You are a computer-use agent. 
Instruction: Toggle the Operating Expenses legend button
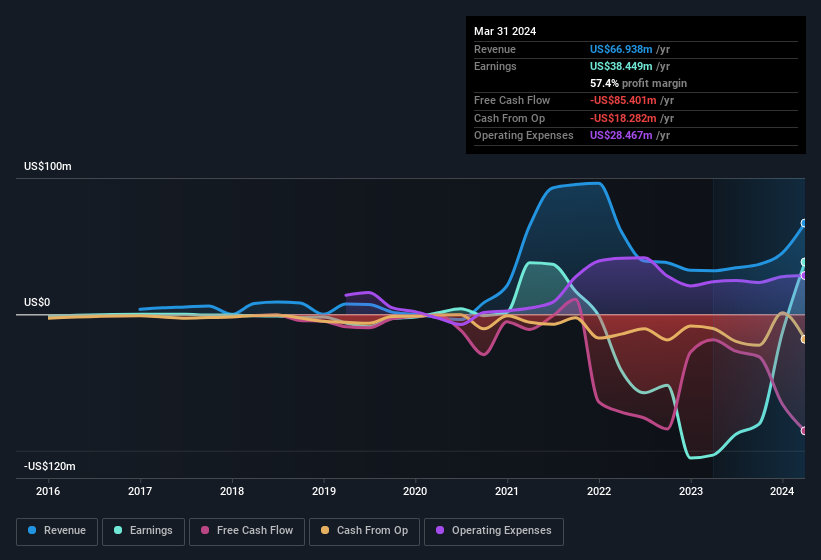(x=494, y=531)
